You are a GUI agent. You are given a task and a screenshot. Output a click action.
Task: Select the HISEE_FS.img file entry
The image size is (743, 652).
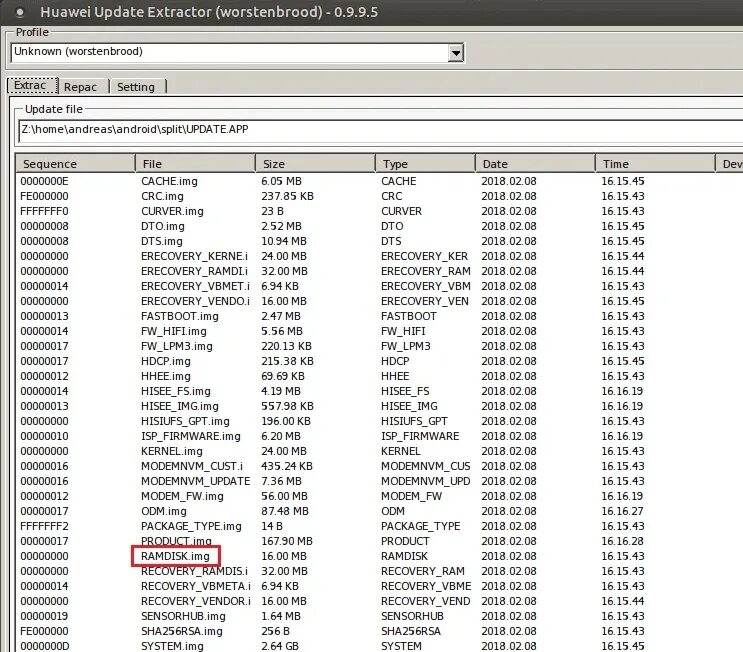coord(176,391)
